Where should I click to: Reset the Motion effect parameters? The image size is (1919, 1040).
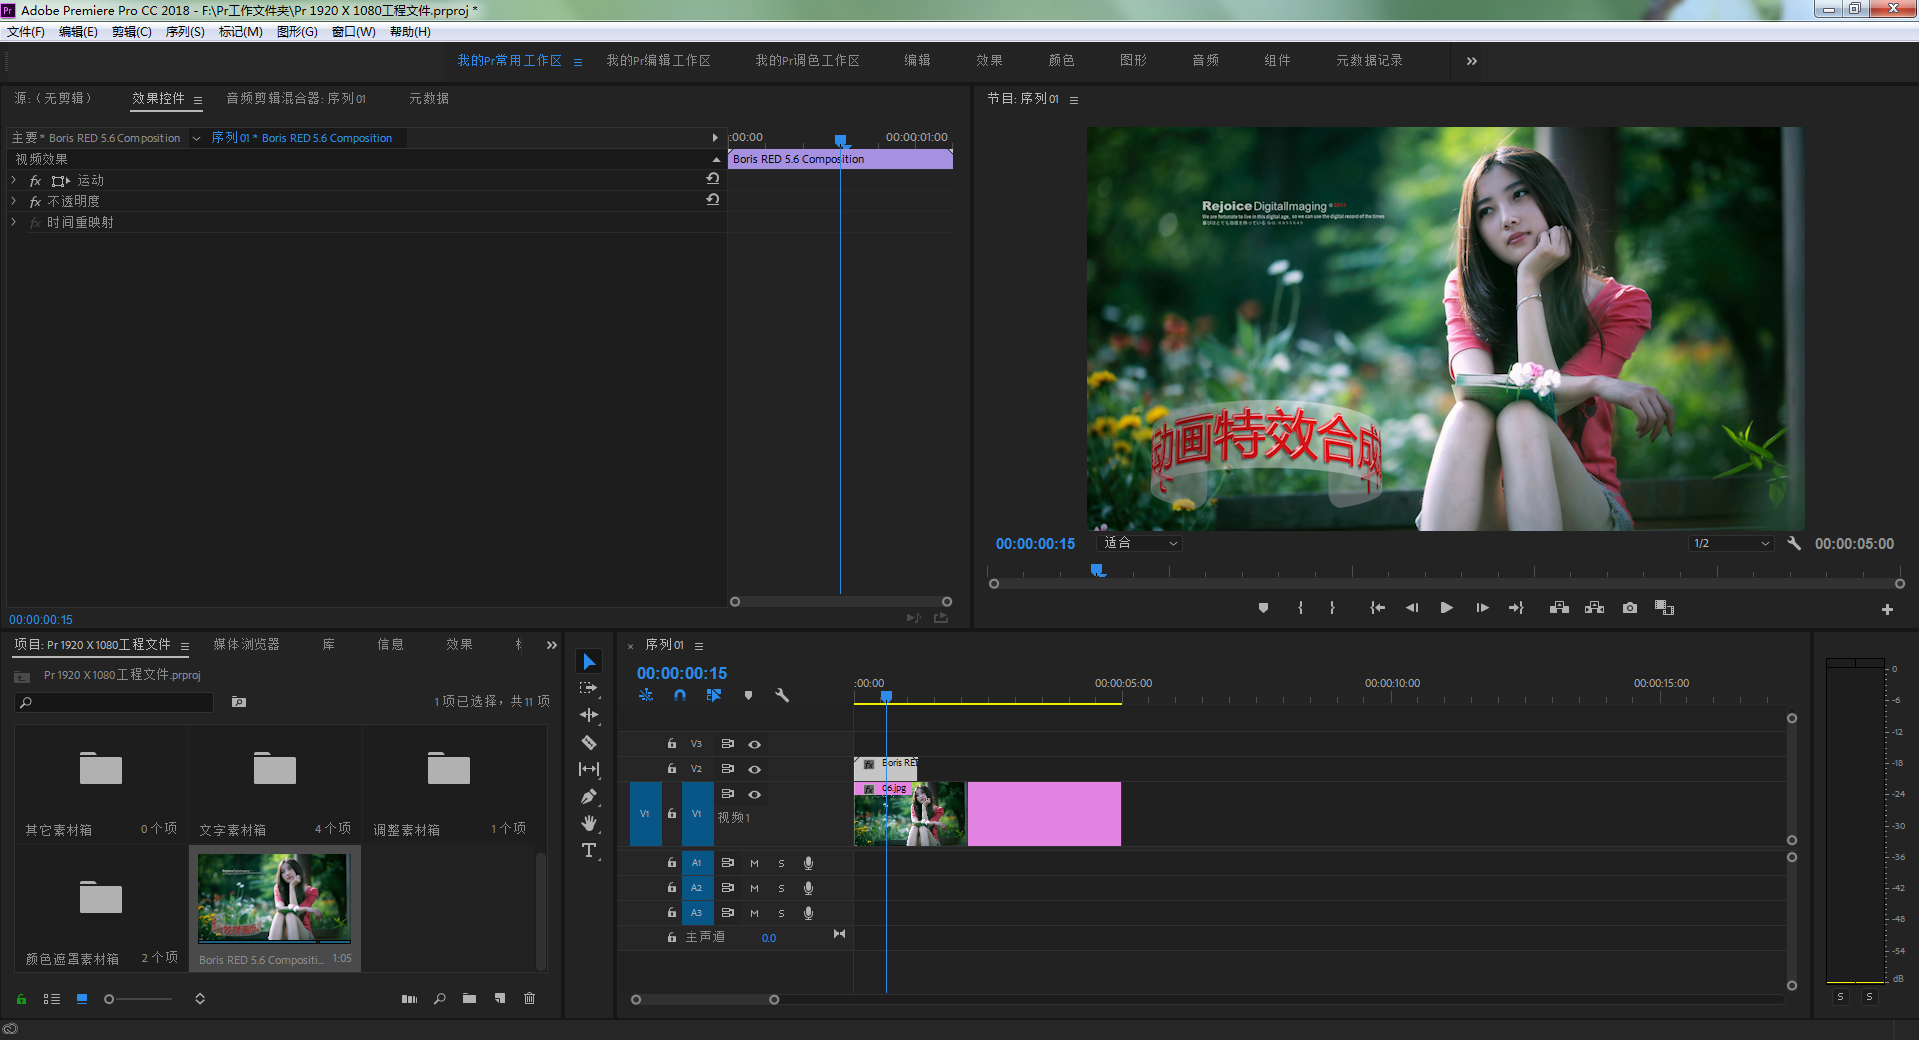click(712, 178)
